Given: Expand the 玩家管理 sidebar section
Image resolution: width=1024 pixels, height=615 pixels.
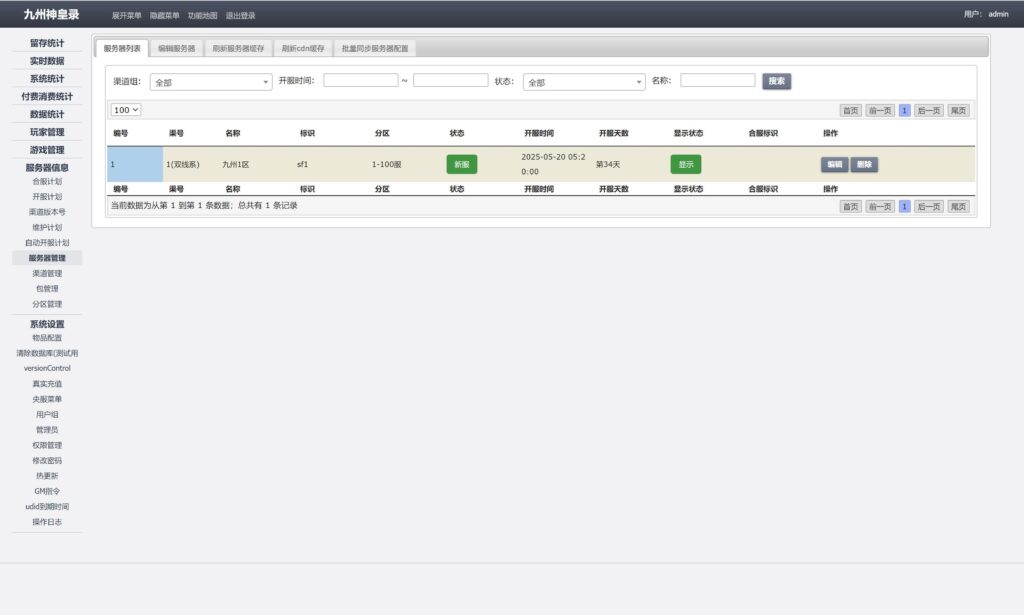Looking at the screenshot, I should (47, 132).
